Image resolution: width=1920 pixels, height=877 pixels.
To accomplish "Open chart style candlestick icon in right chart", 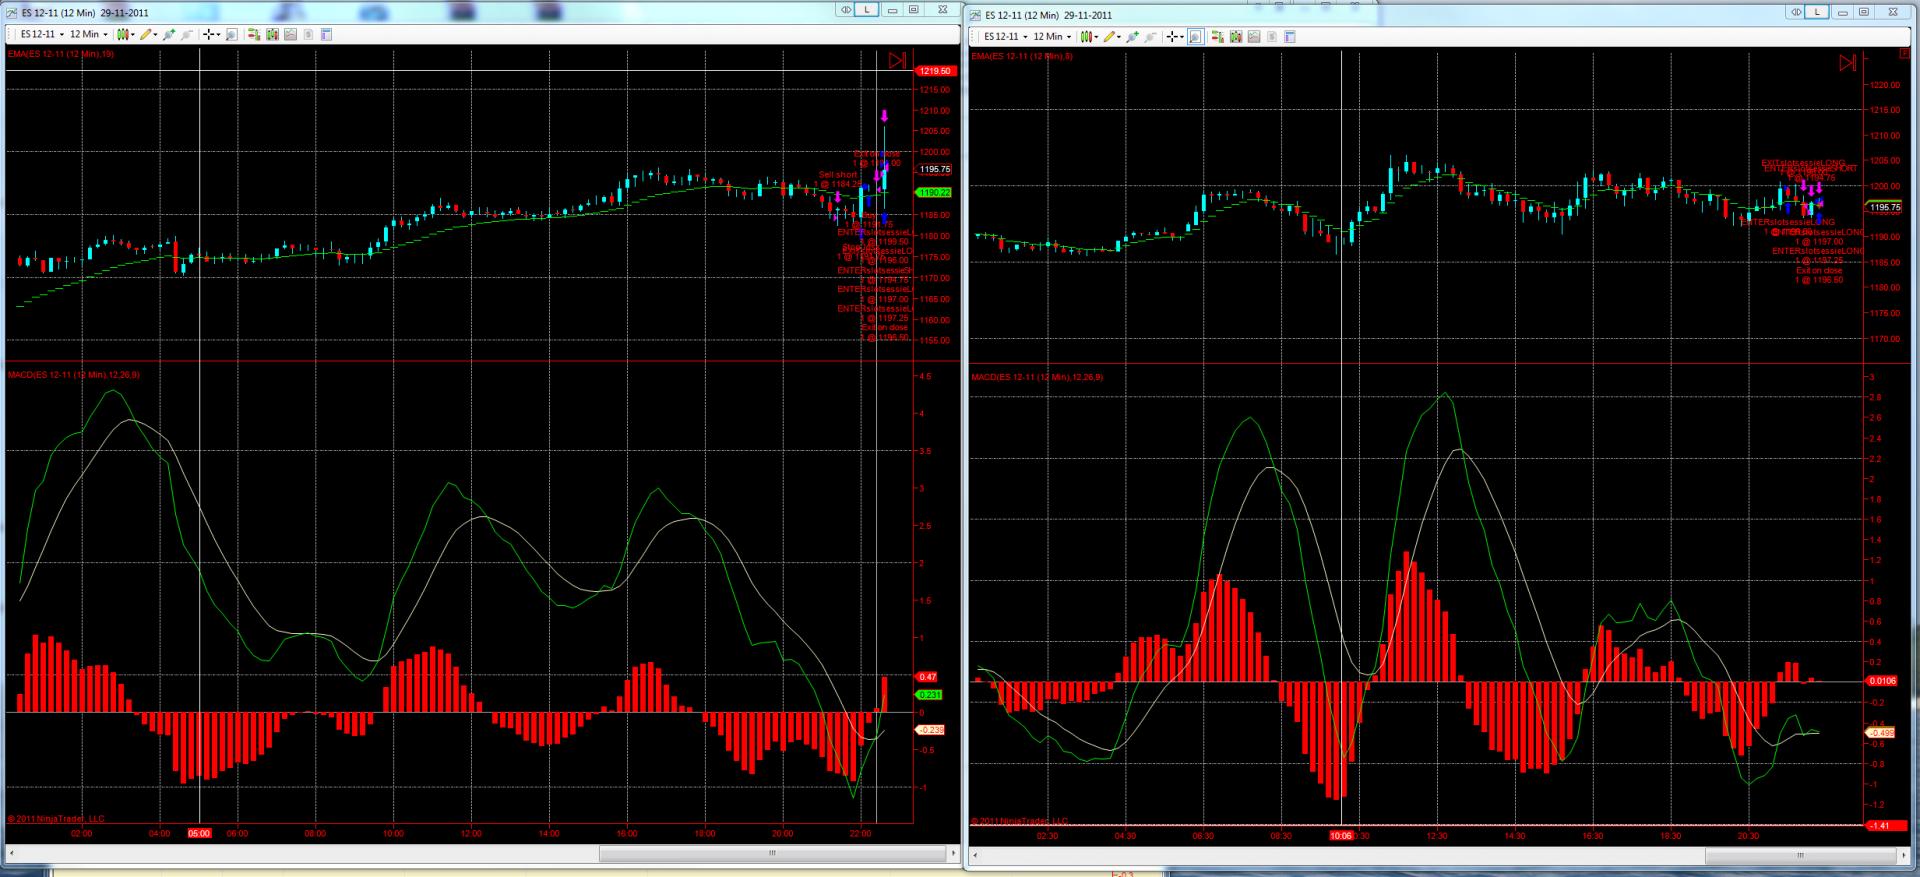I will (1087, 37).
